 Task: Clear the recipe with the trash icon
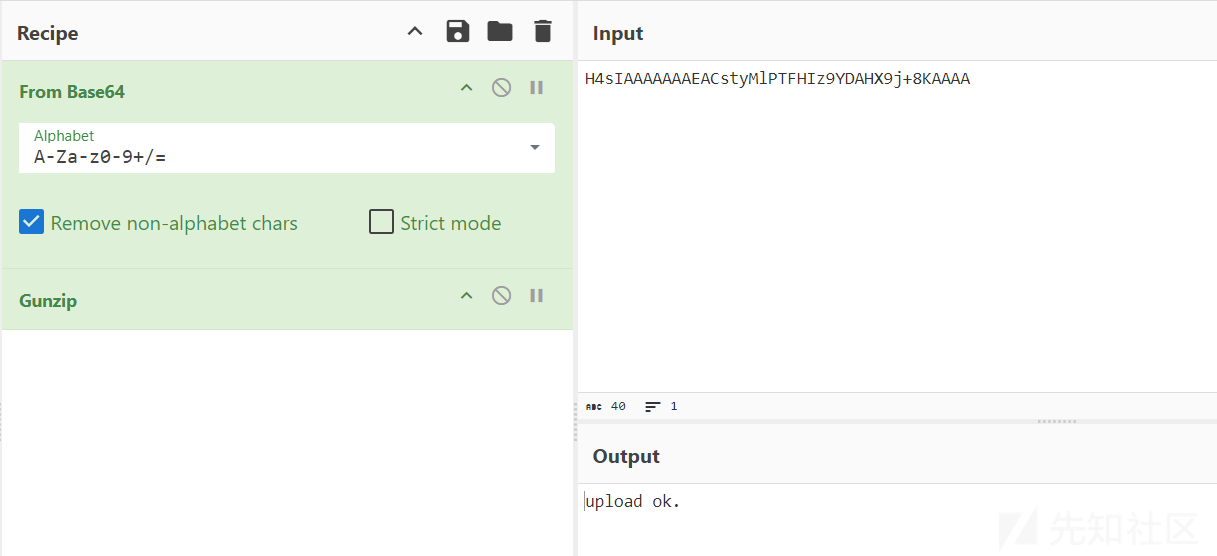tap(543, 31)
